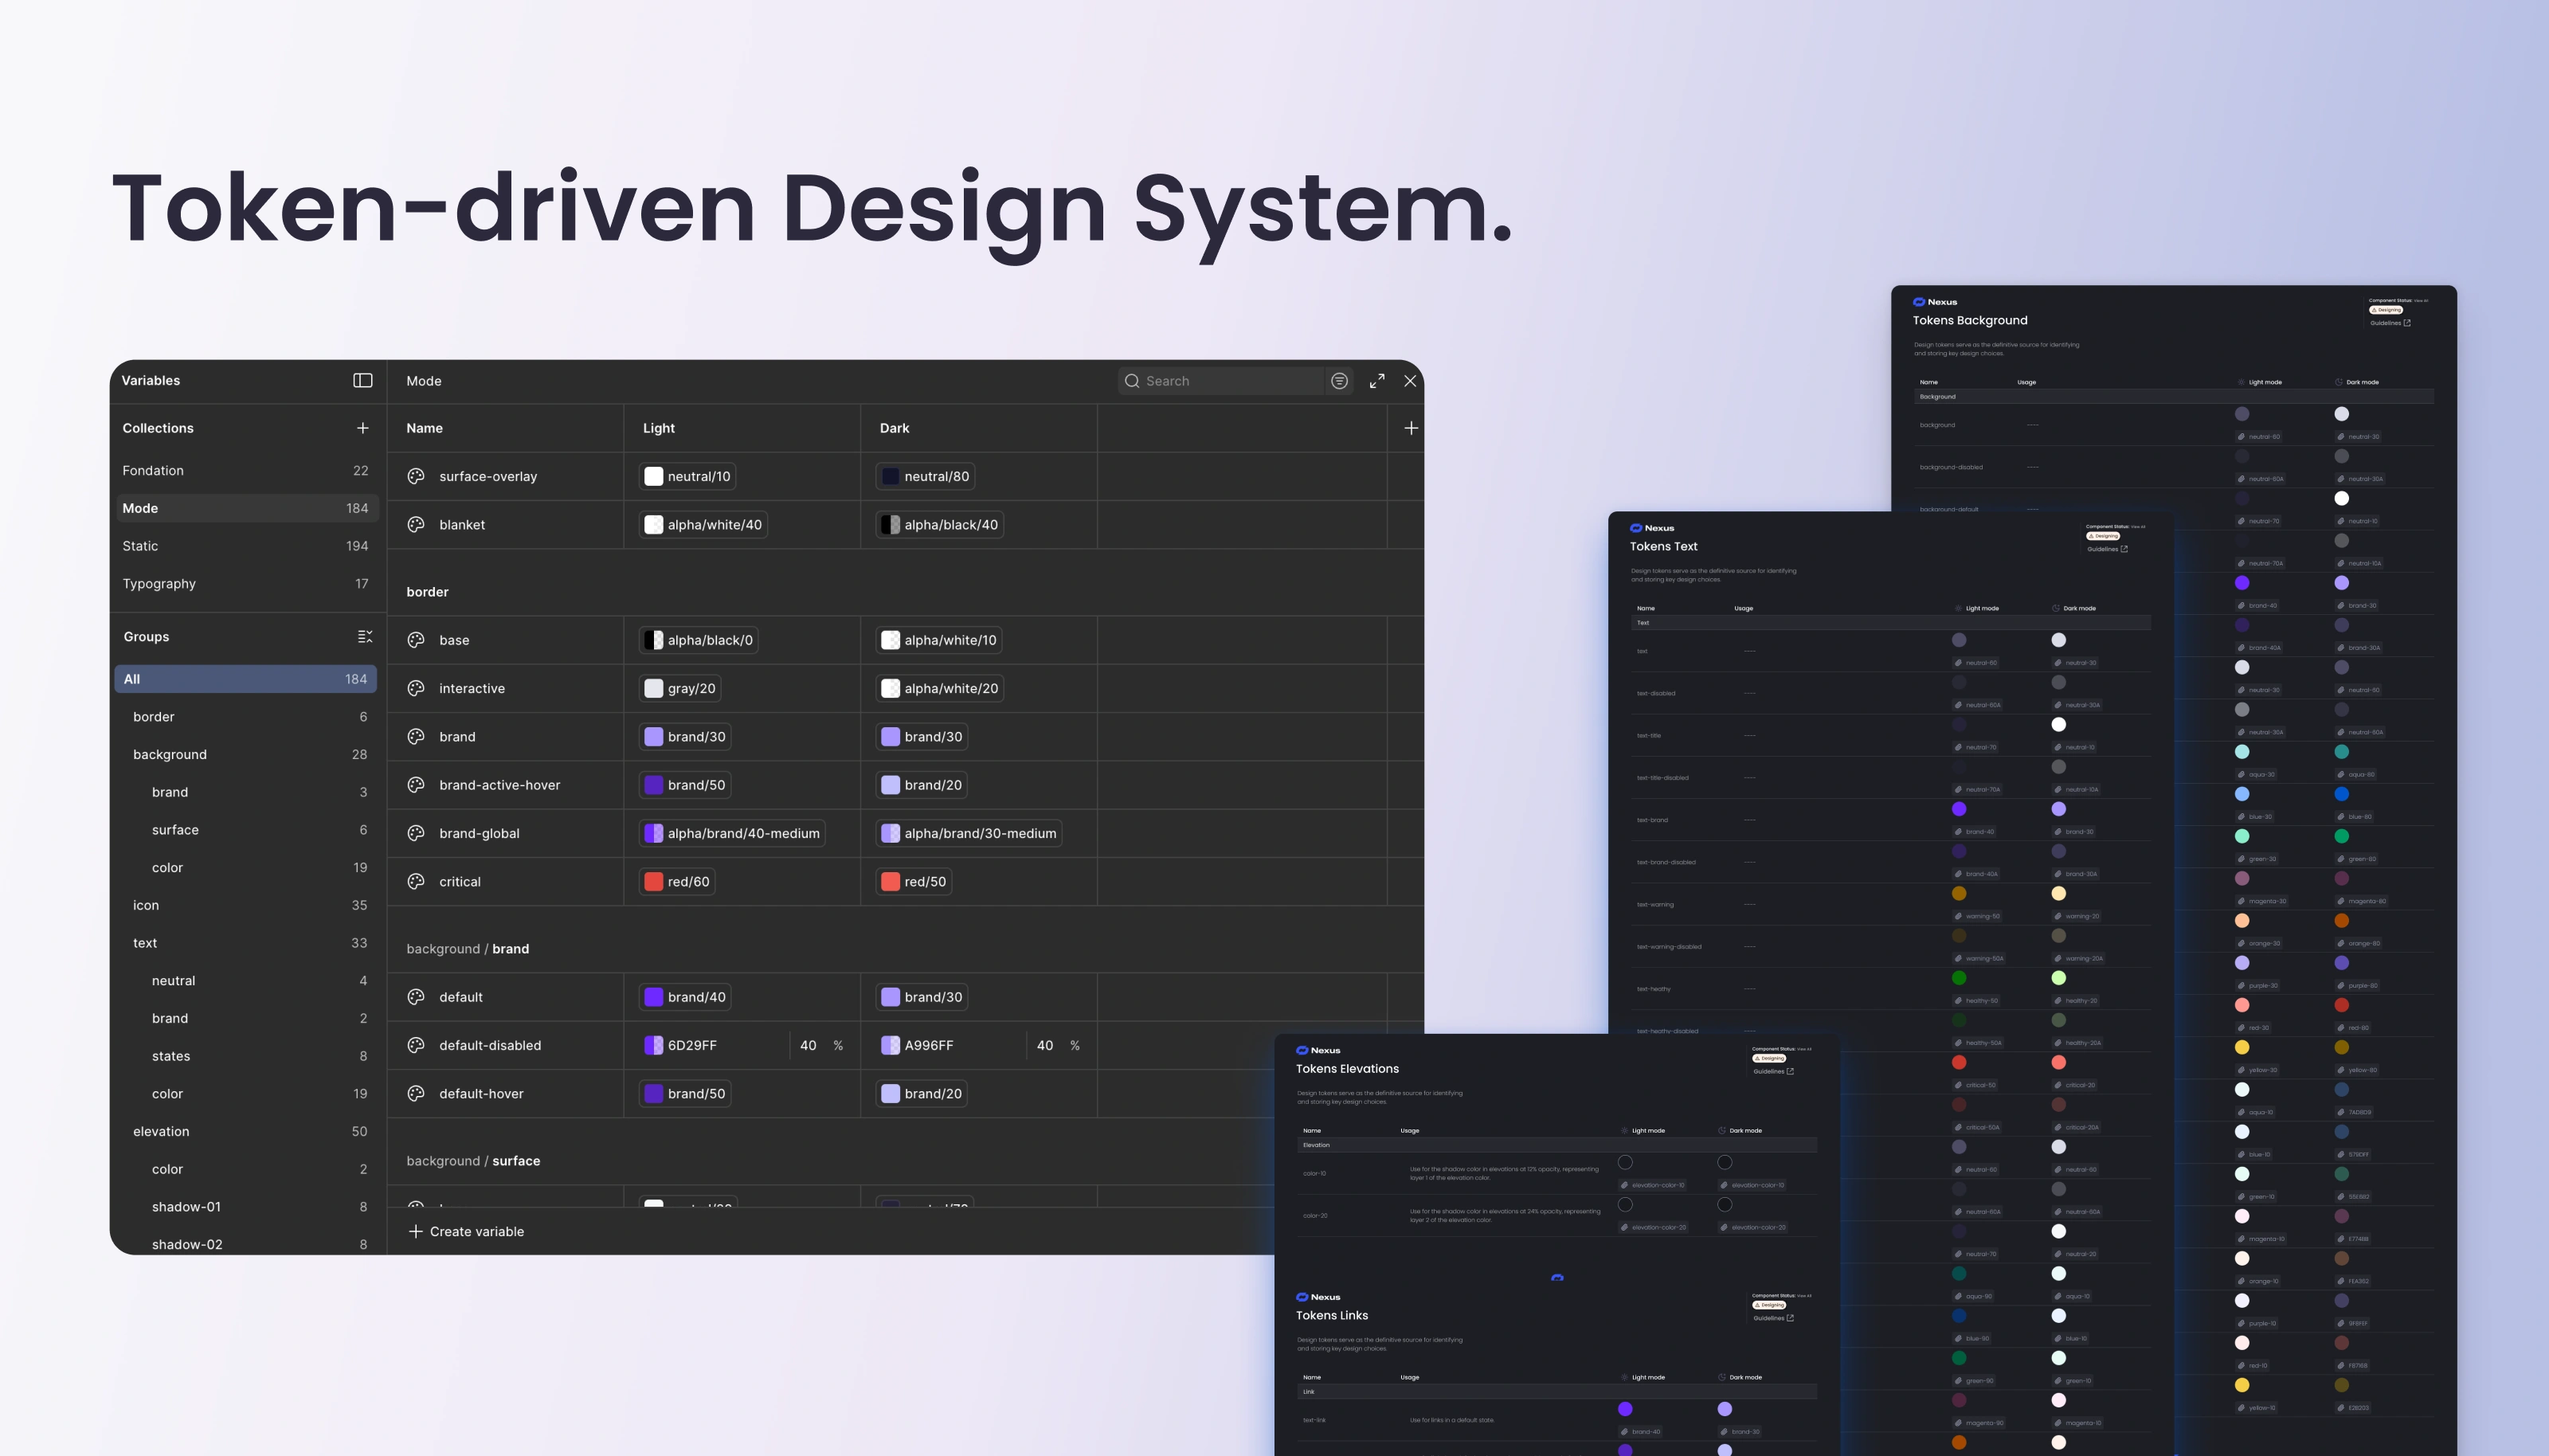Expand the elevation group

click(161, 1131)
